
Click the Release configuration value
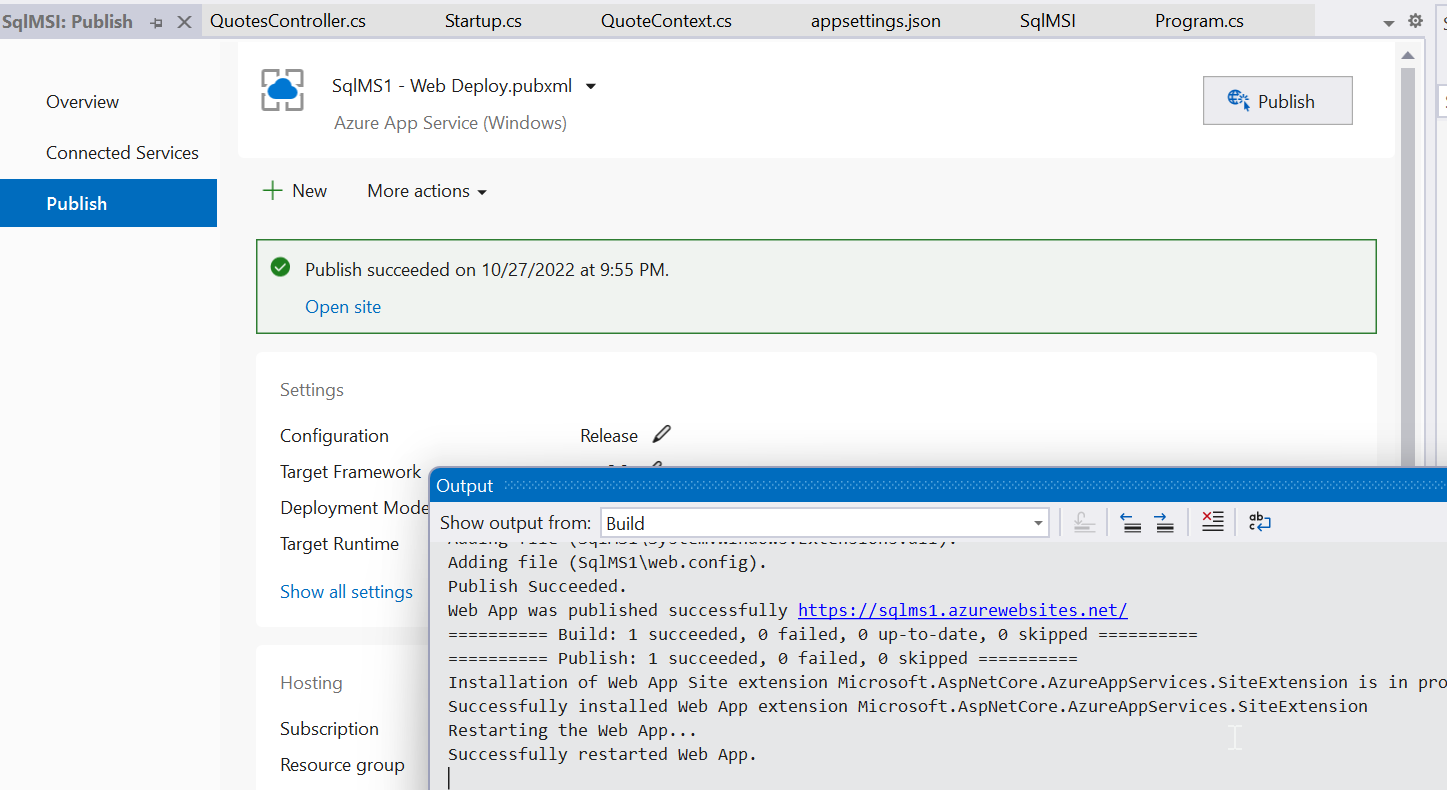609,436
